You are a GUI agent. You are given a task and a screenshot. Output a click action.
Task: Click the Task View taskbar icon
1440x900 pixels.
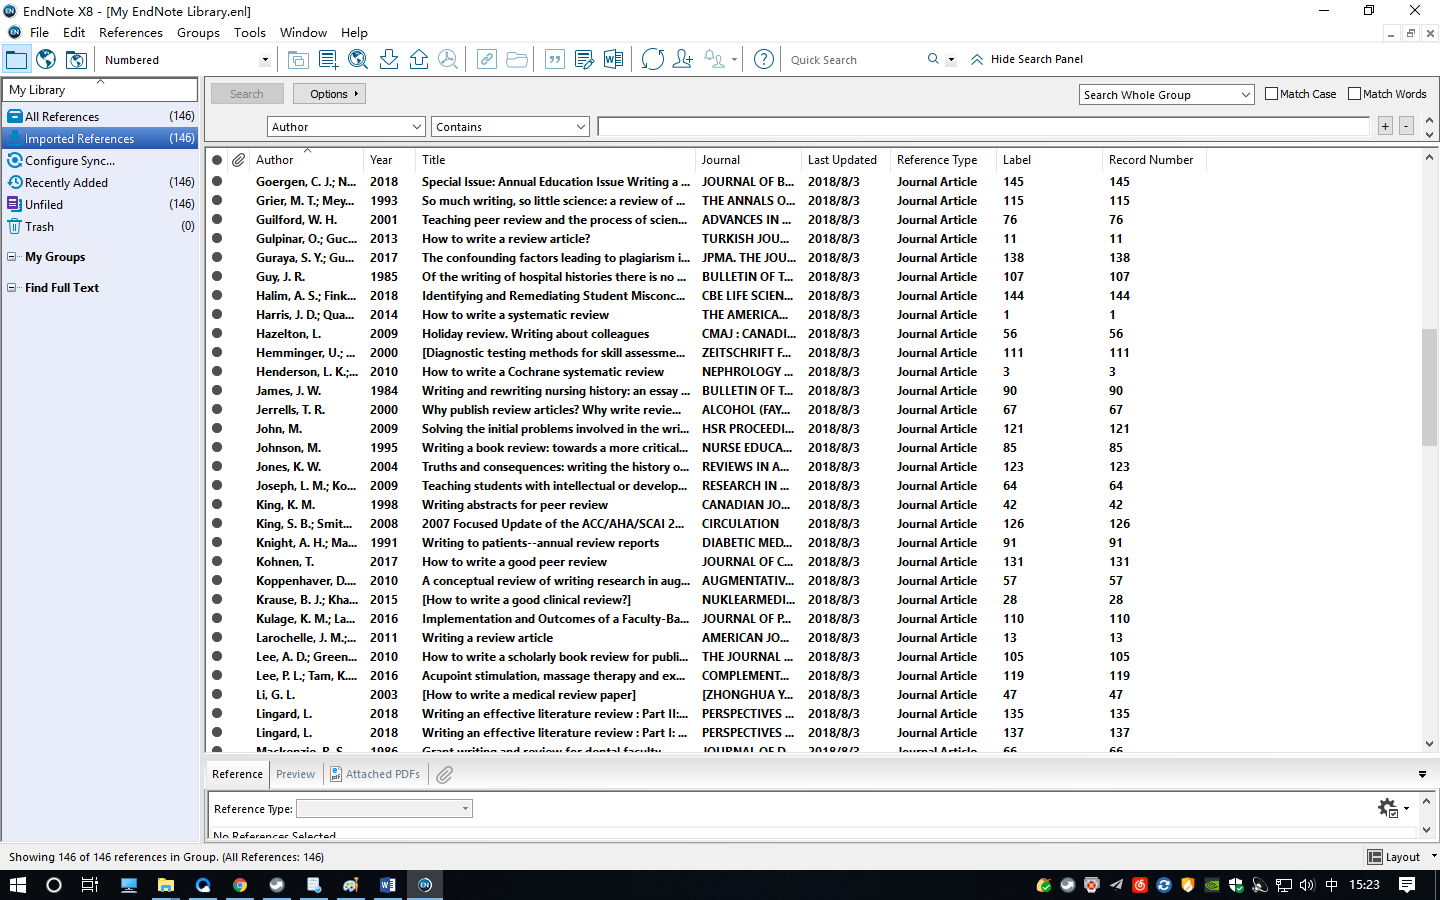click(90, 885)
